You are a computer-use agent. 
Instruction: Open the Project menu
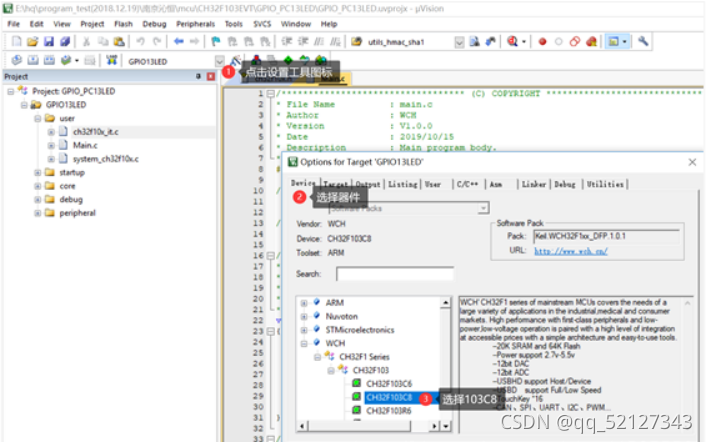(92, 24)
